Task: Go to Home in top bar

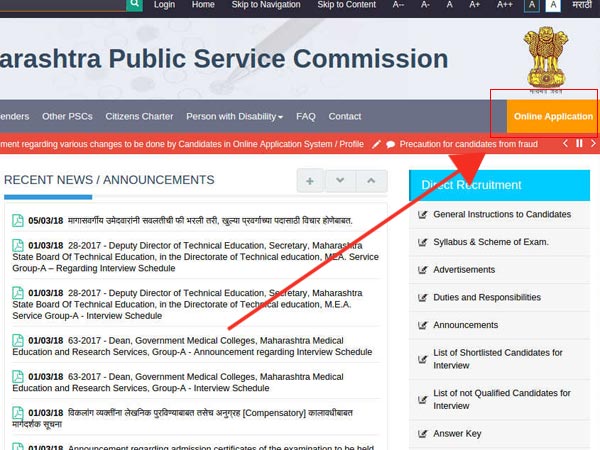Action: point(203,5)
